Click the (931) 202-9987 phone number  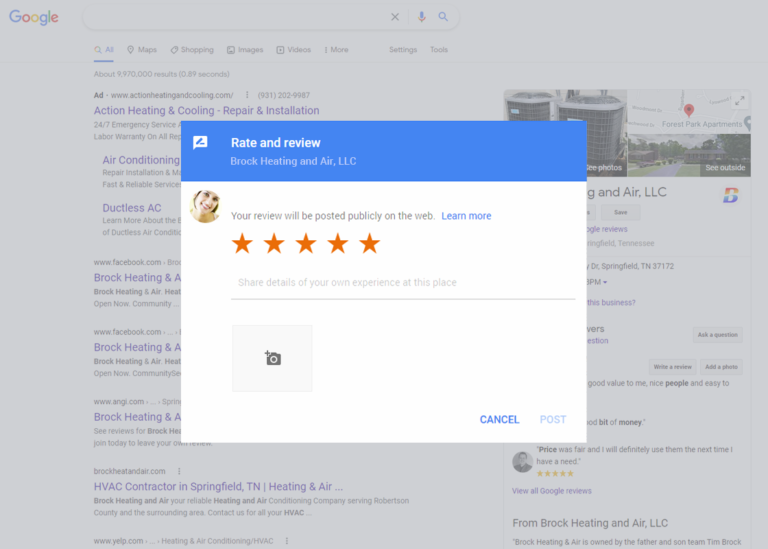tap(284, 95)
